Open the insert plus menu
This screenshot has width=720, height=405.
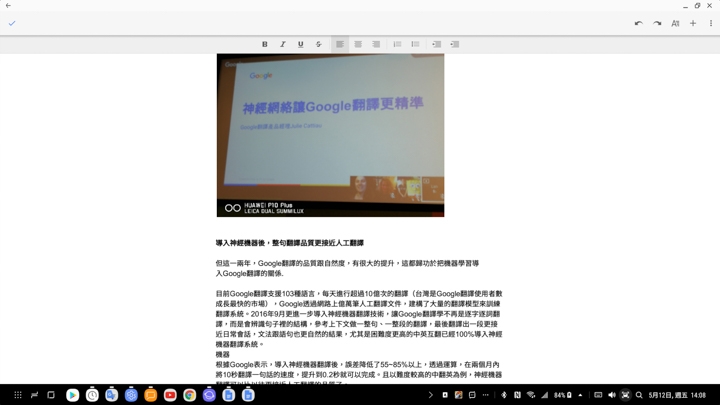pos(693,23)
